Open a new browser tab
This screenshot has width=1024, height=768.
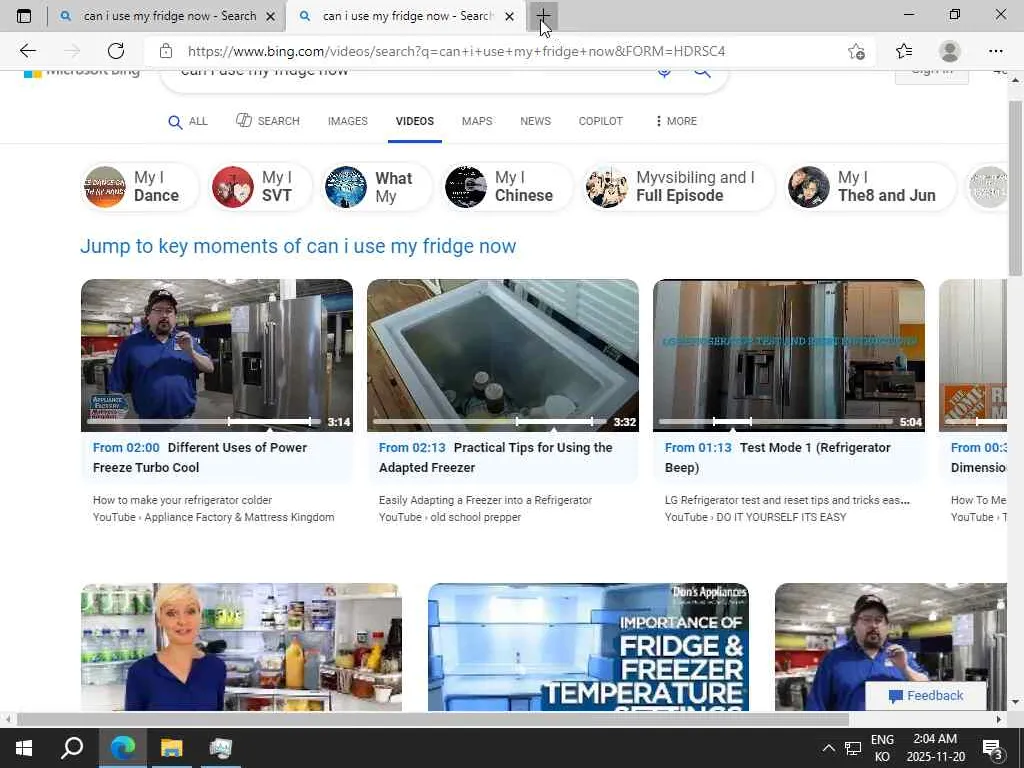tap(543, 16)
